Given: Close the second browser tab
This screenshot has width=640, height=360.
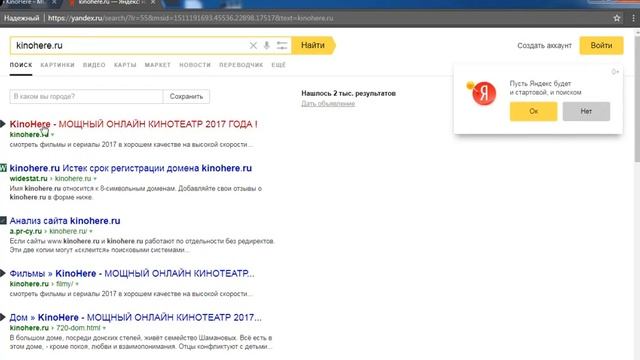Looking at the screenshot, I should (x=153, y=2).
